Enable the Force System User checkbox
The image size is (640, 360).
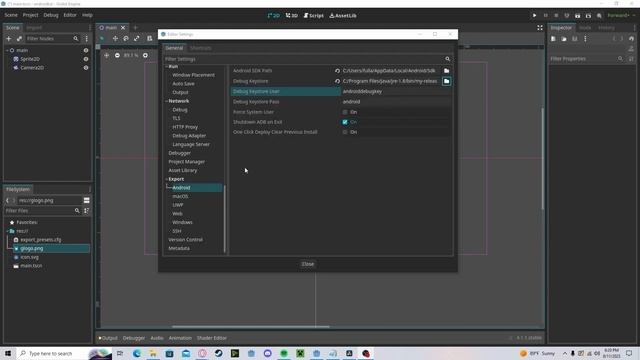click(x=345, y=112)
